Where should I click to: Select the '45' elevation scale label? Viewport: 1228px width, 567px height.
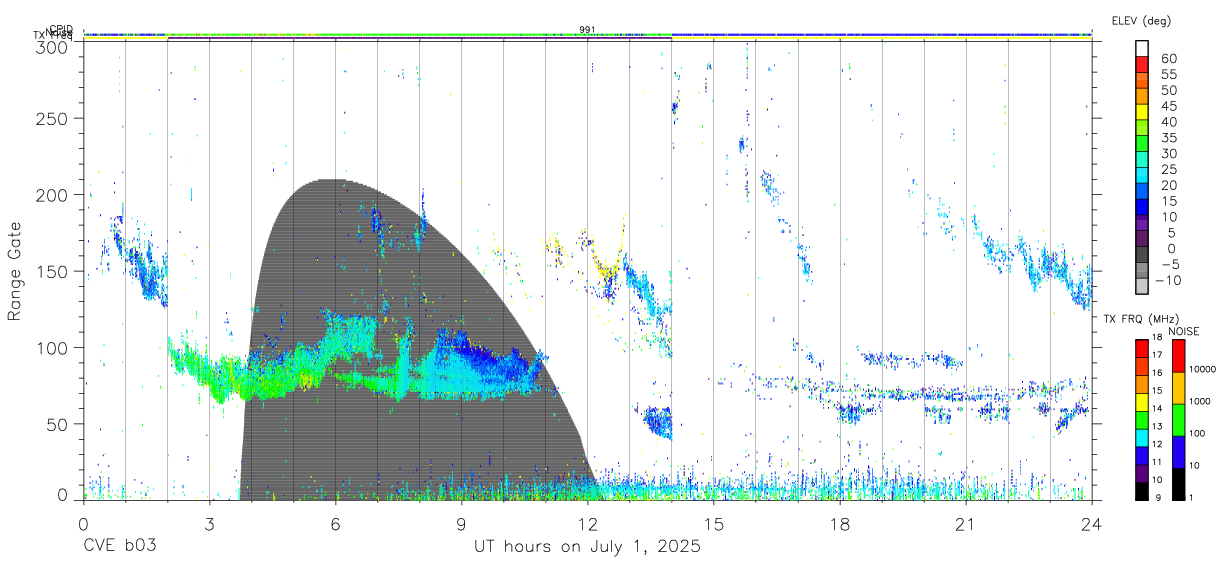click(1168, 106)
